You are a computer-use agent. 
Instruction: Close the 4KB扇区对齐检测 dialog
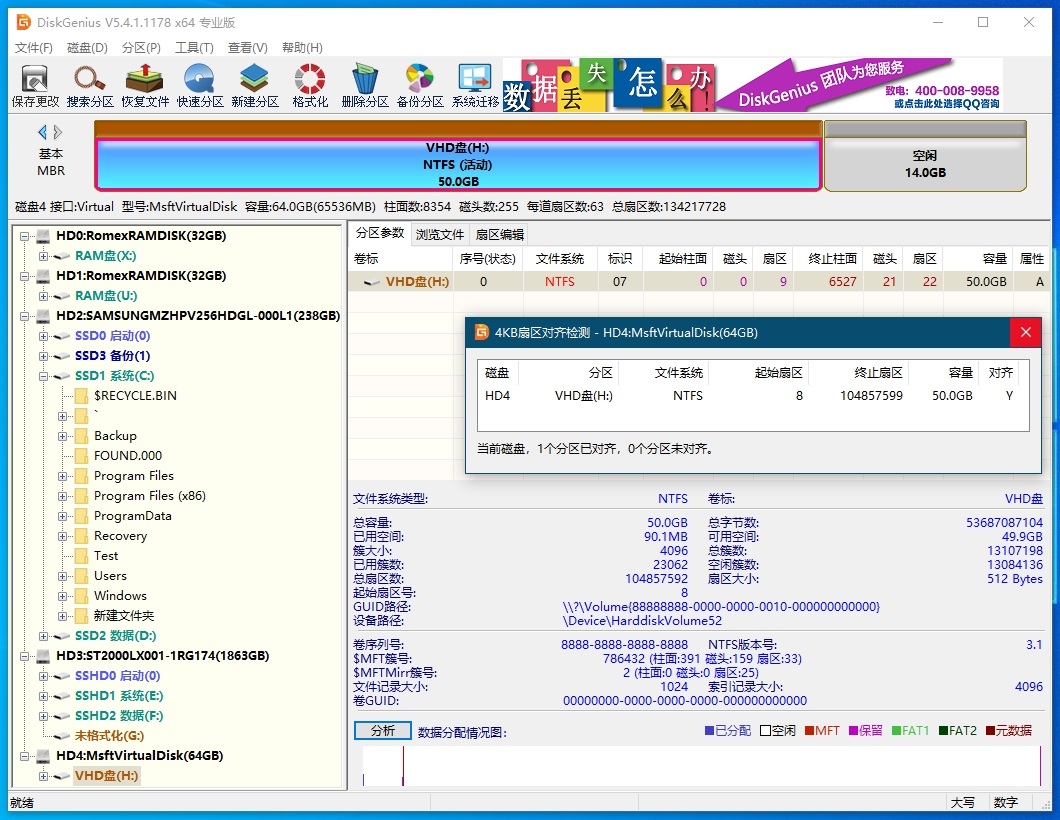pos(1026,332)
